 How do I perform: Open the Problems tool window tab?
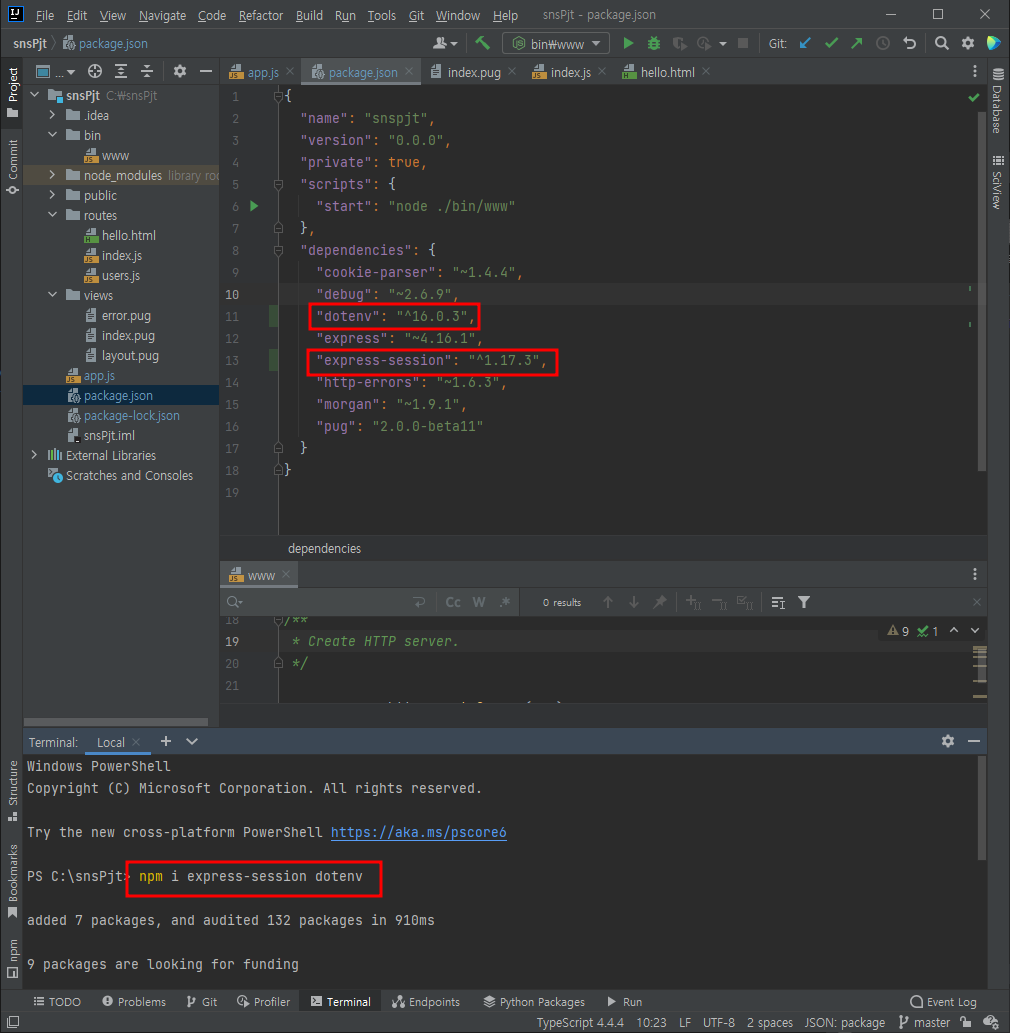pyautogui.click(x=134, y=1002)
